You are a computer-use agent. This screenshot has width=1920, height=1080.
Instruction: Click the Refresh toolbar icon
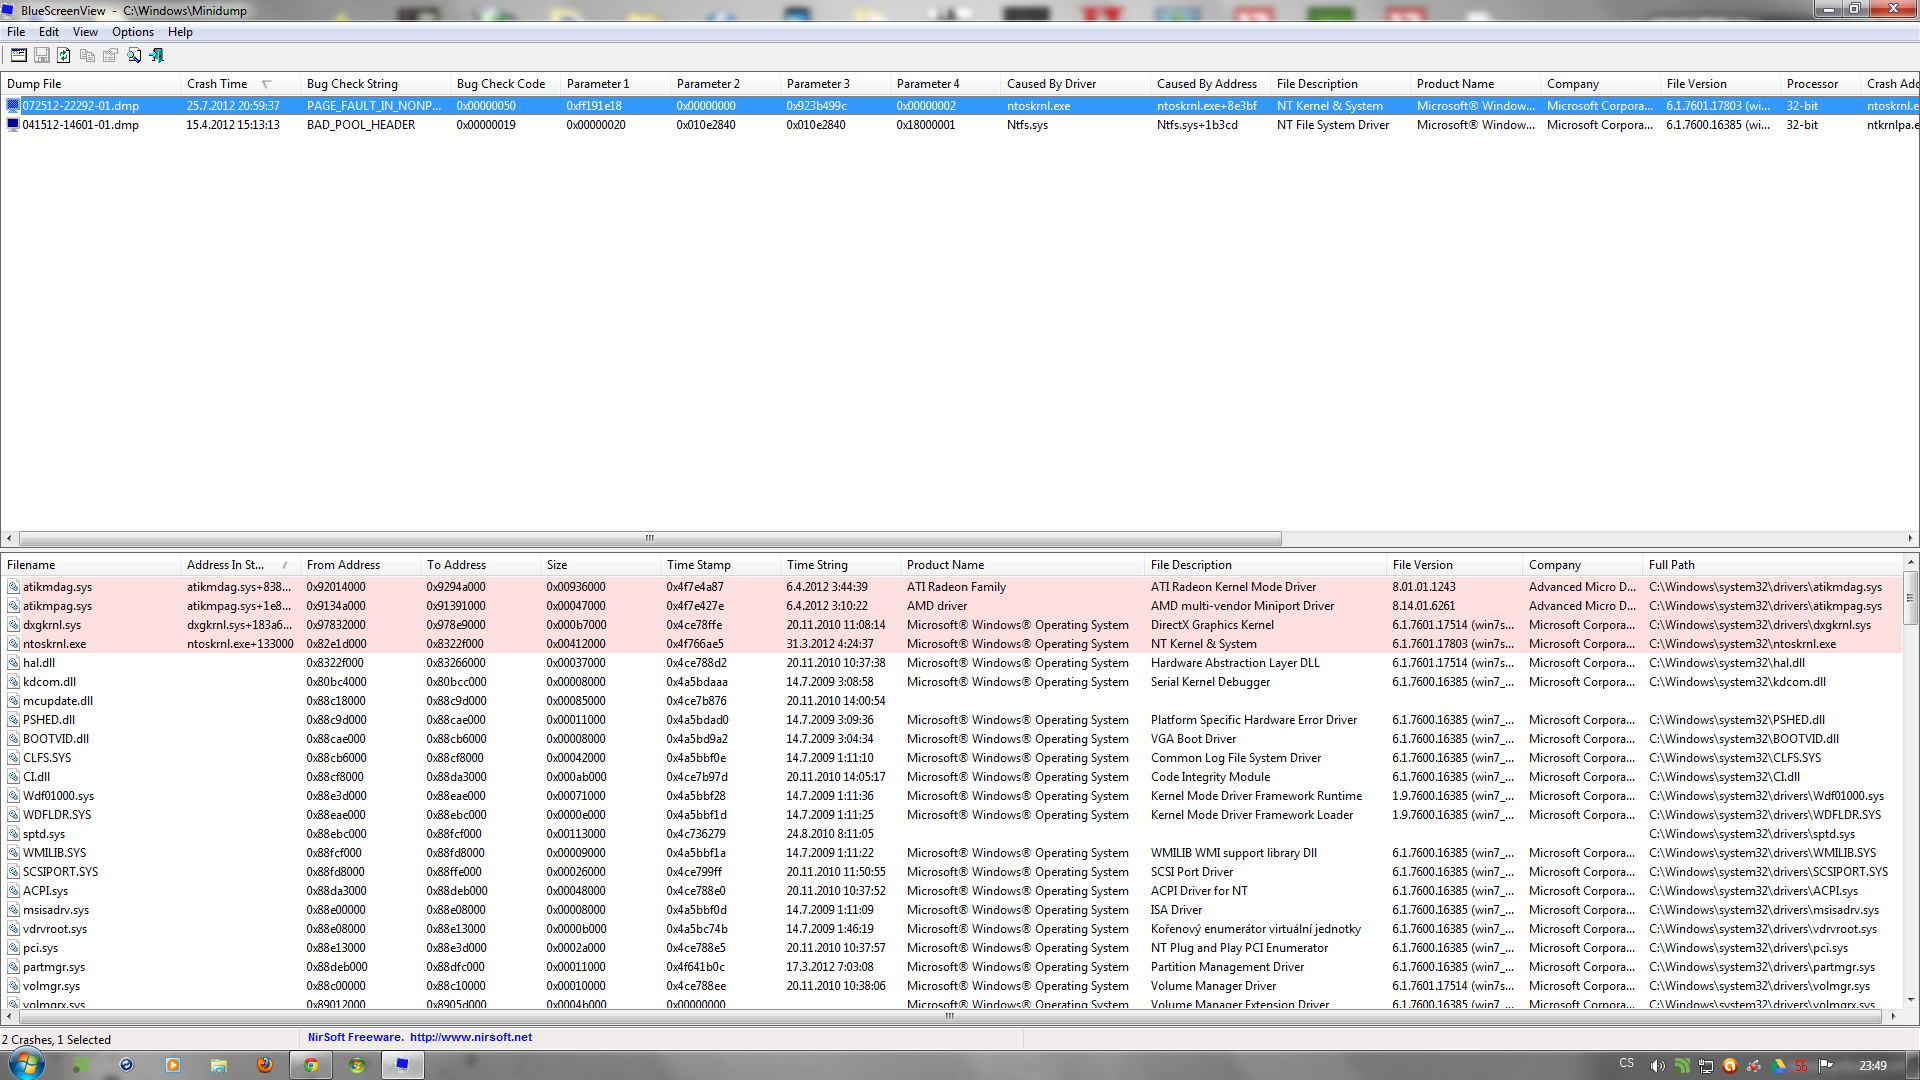coord(64,56)
